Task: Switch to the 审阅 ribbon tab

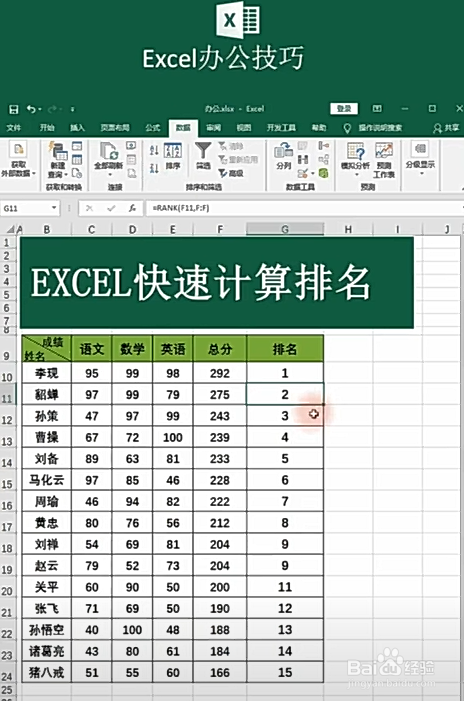Action: click(213, 128)
